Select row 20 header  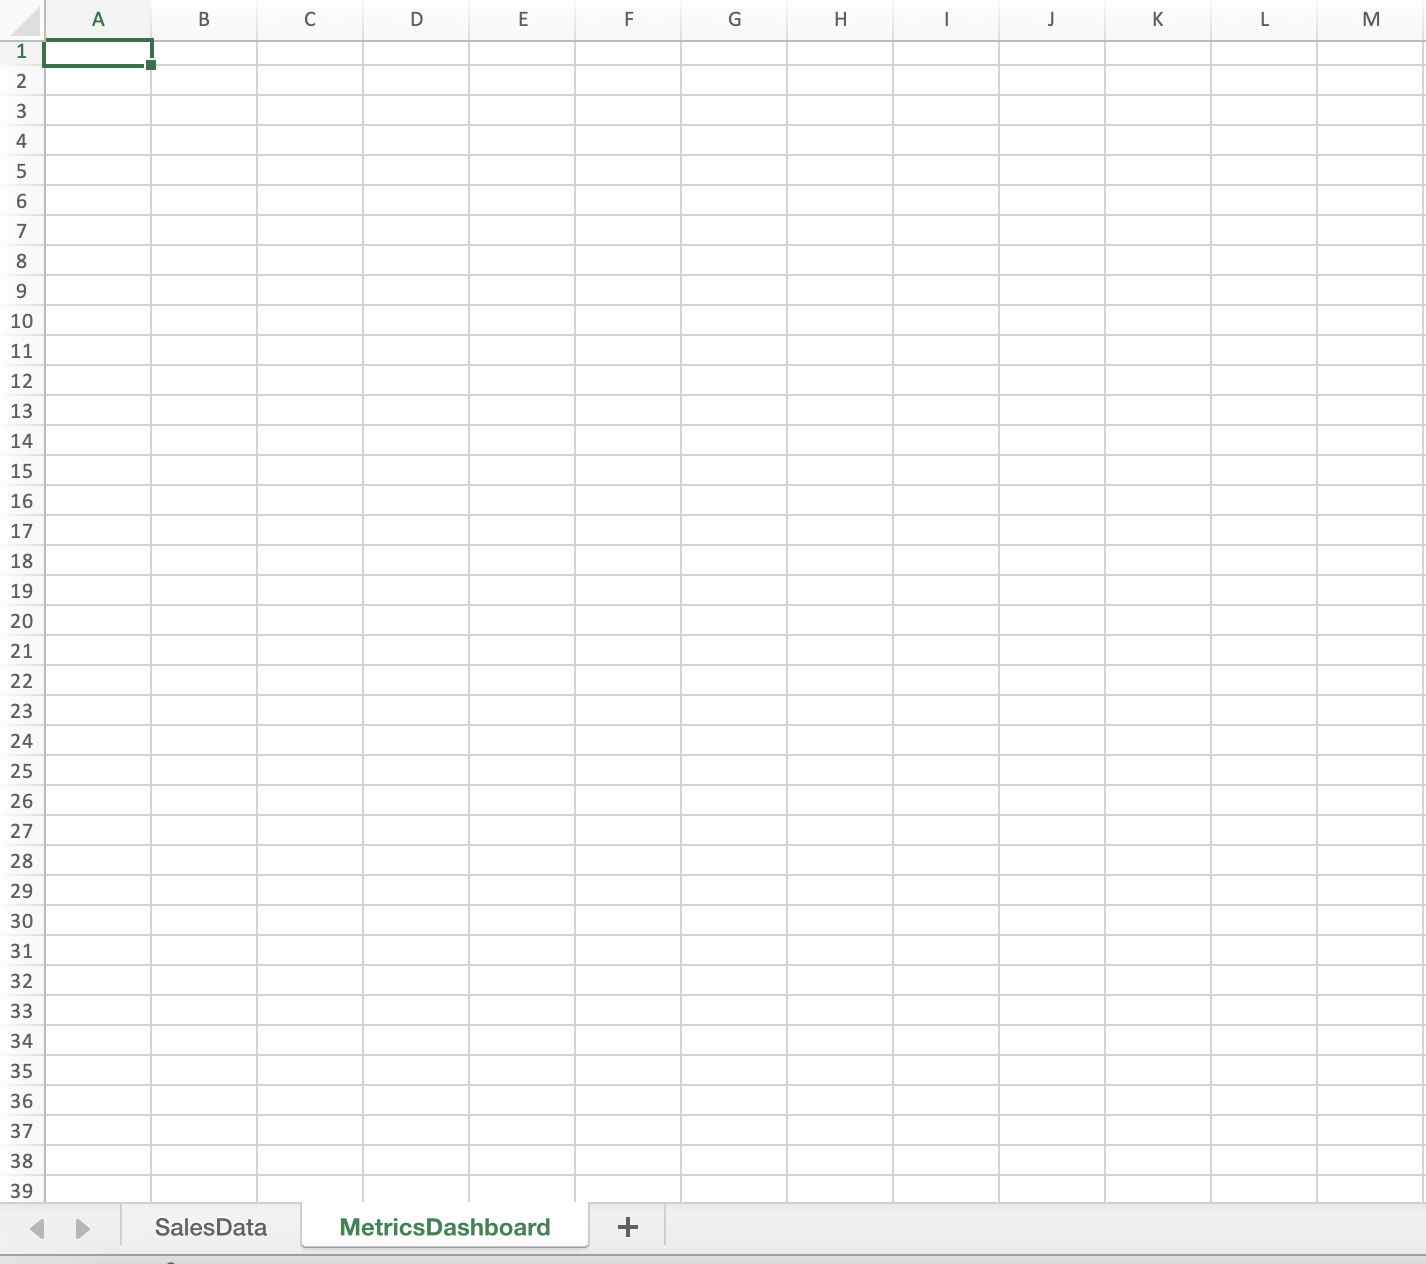click(21, 621)
